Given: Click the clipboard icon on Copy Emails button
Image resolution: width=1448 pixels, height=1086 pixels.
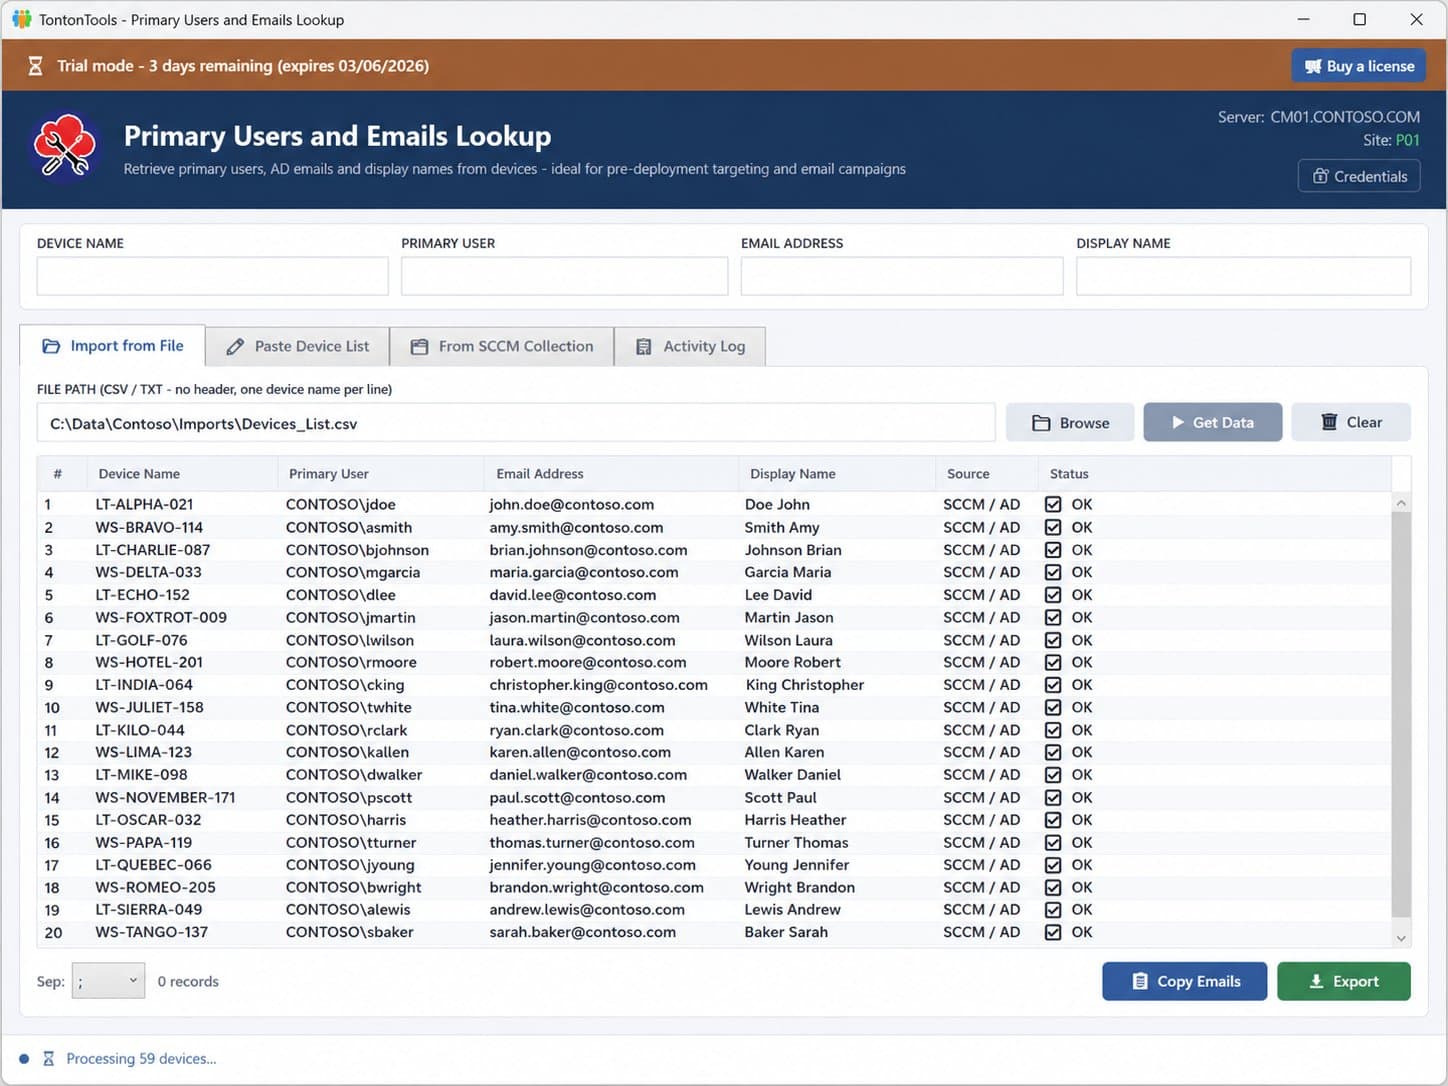Looking at the screenshot, I should coord(1140,981).
